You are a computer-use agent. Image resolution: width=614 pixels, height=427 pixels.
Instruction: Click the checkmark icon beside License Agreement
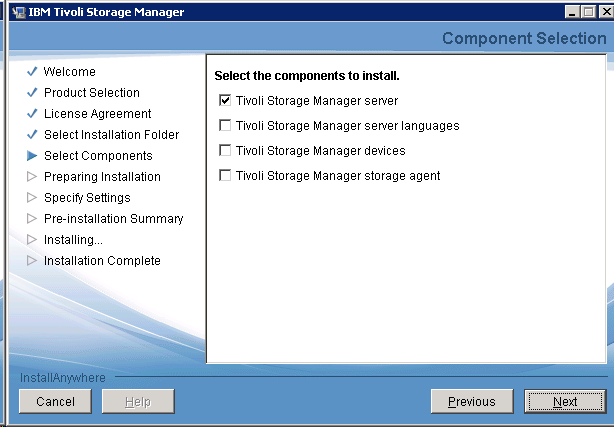32,114
